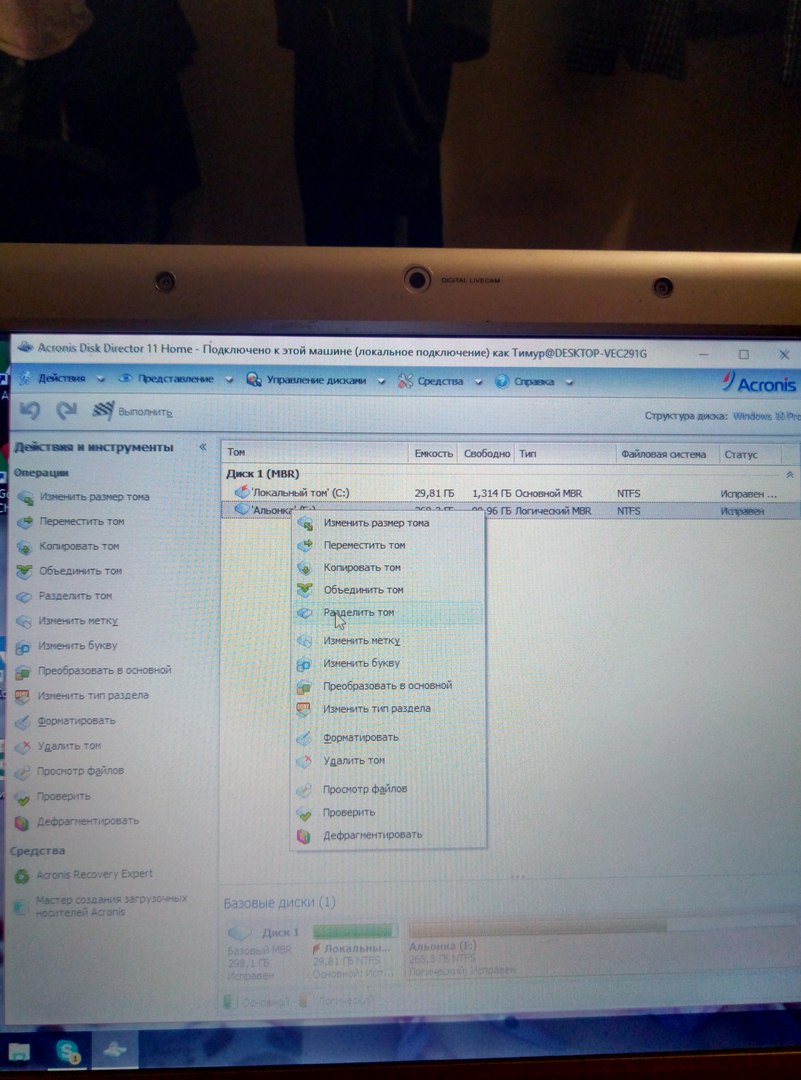Open Skype from the Windows taskbar
This screenshot has height=1080, width=801.
(x=68, y=1051)
